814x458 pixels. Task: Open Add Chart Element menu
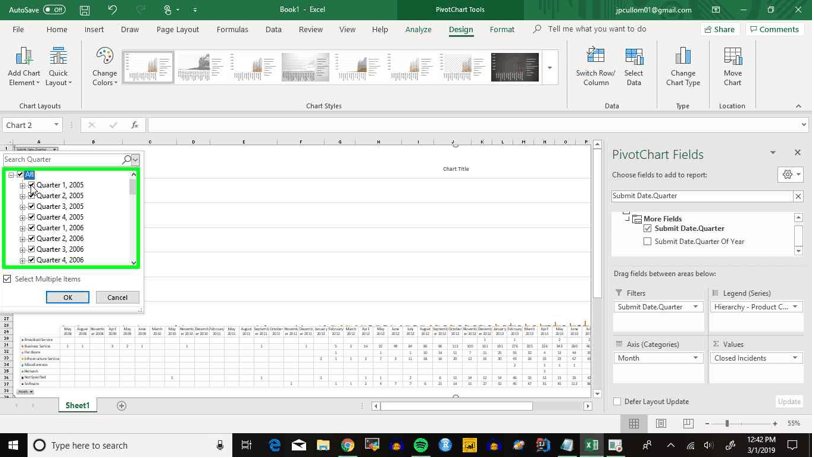click(24, 66)
